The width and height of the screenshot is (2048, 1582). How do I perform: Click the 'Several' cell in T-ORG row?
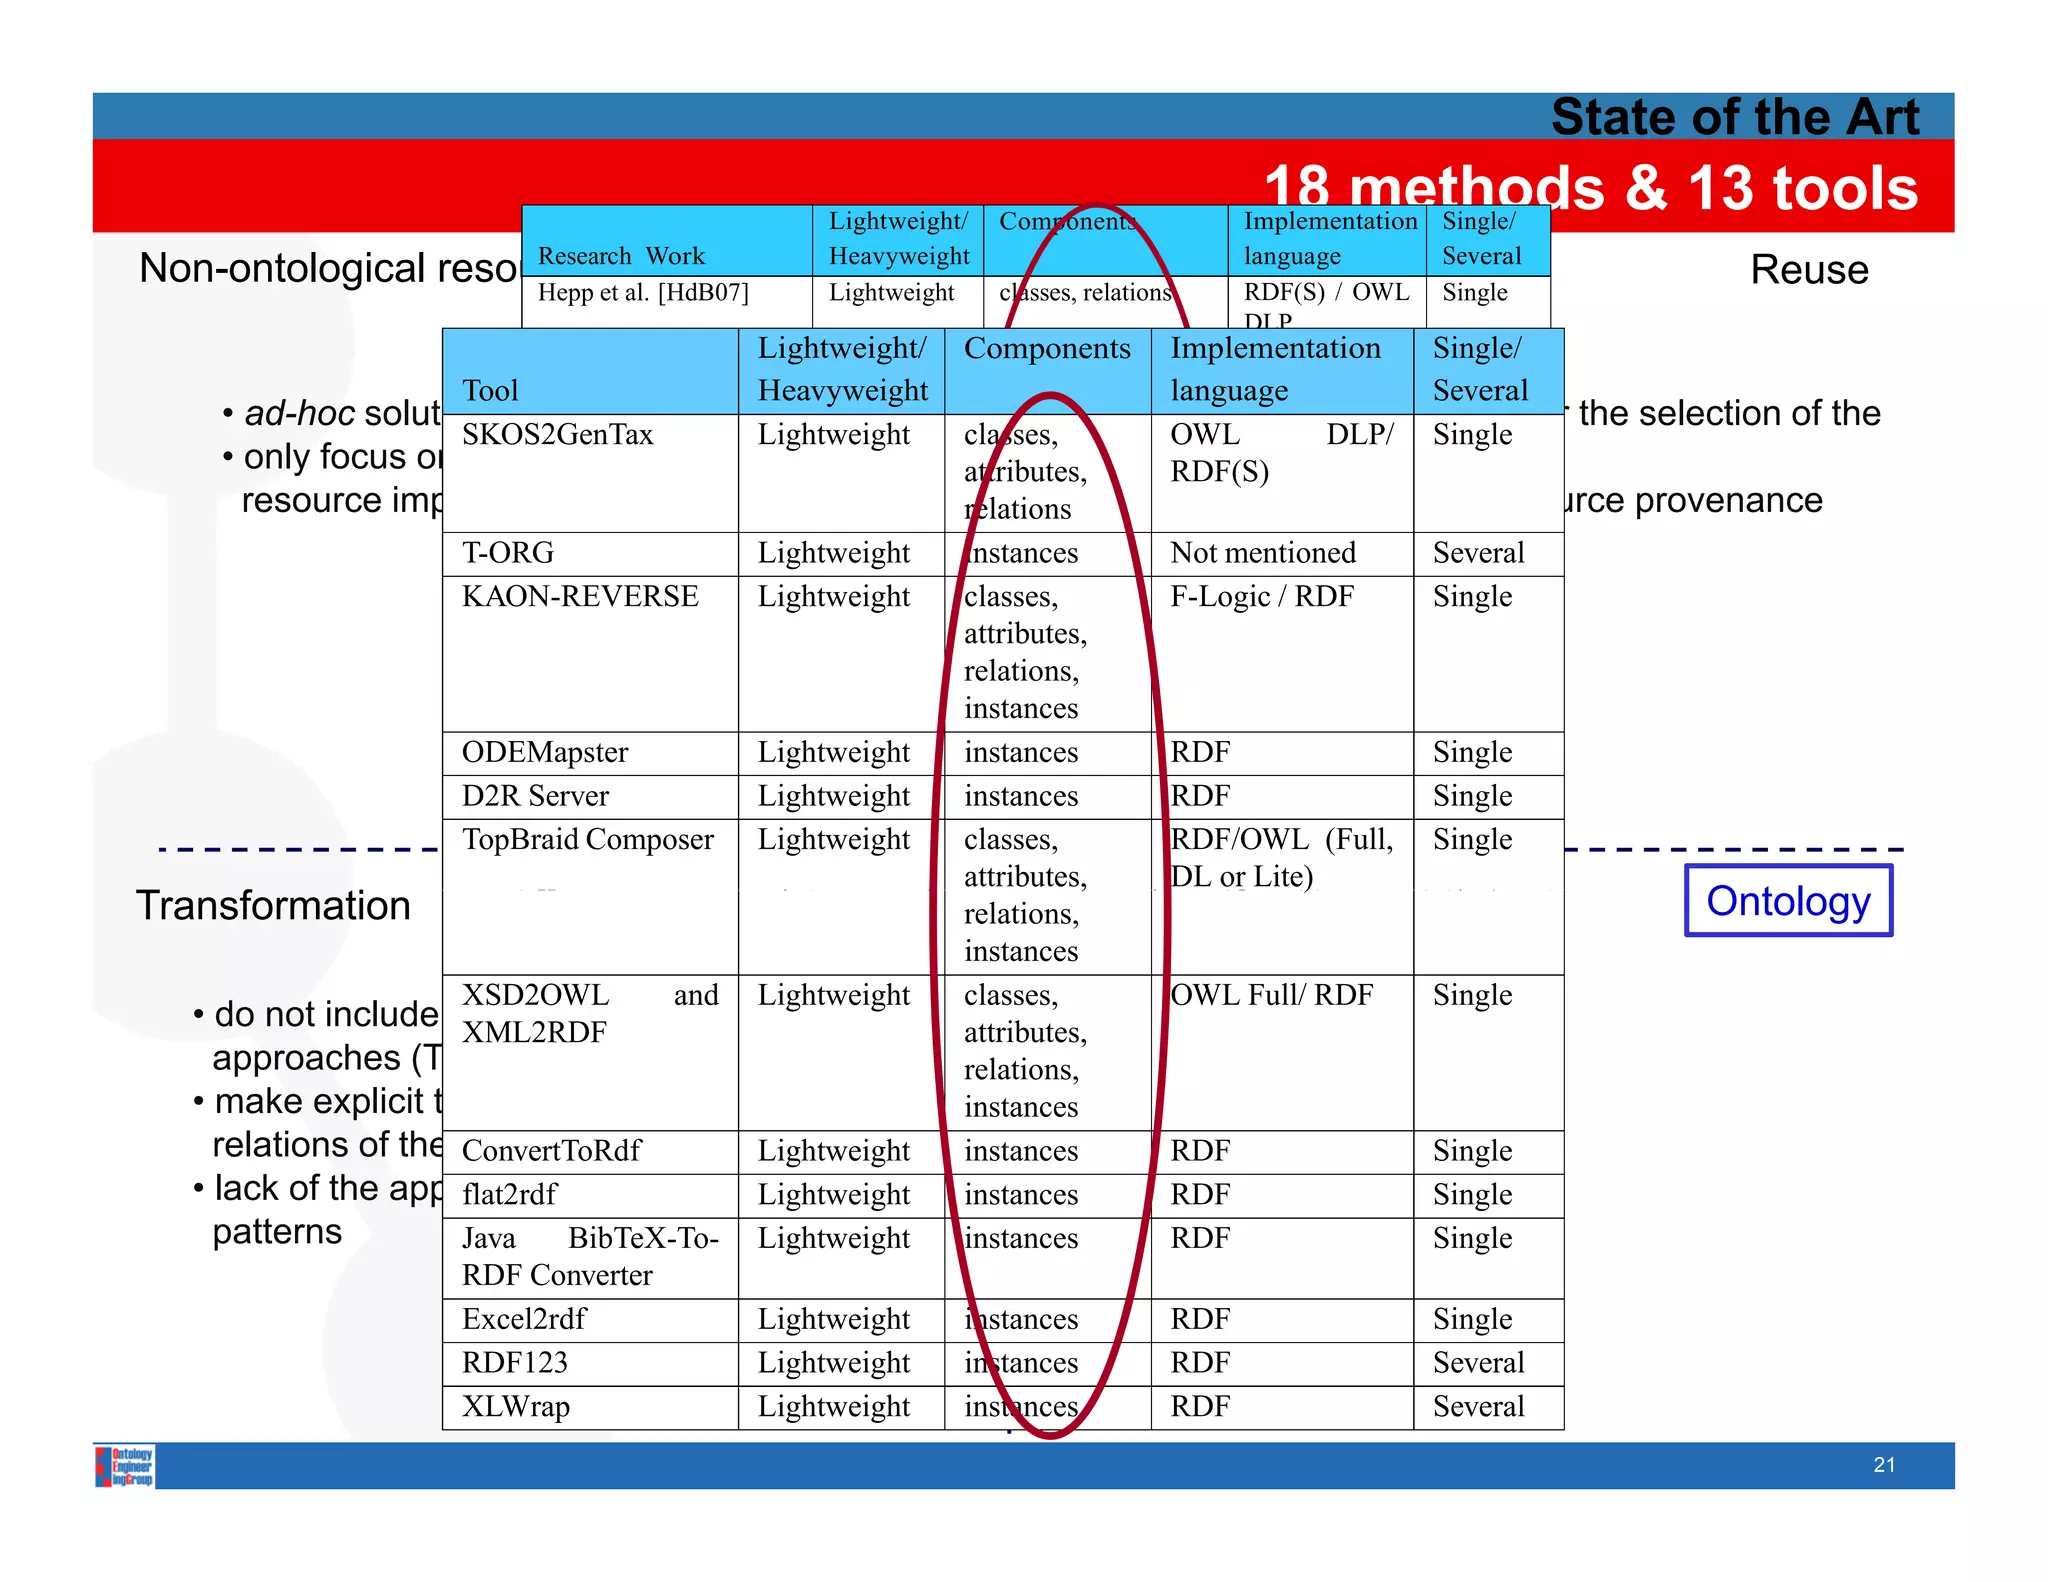1489,554
